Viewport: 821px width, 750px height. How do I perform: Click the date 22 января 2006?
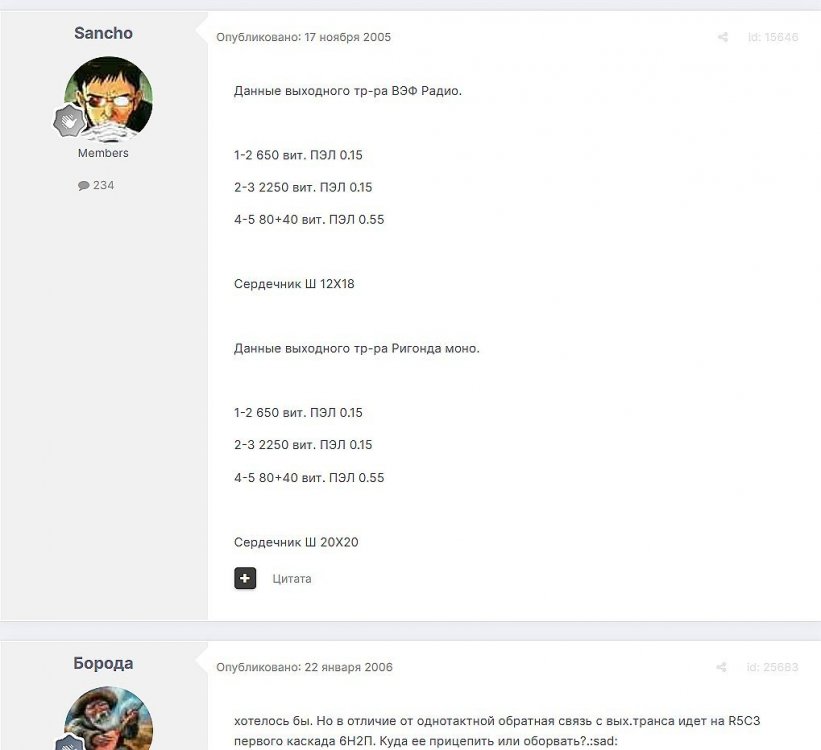click(x=348, y=667)
